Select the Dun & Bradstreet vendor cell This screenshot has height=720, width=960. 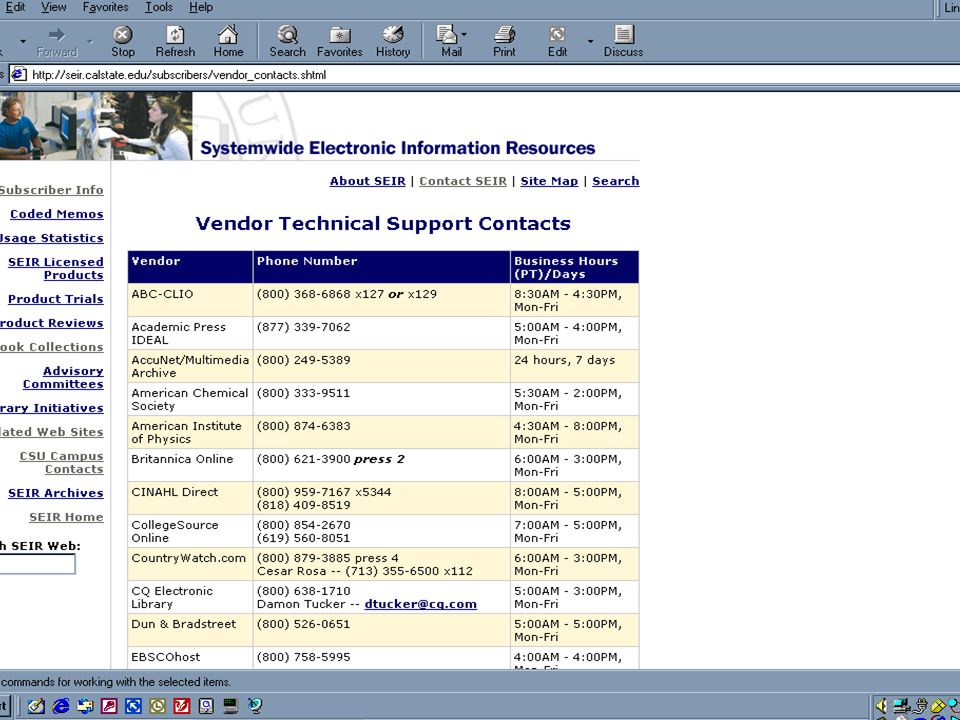190,631
